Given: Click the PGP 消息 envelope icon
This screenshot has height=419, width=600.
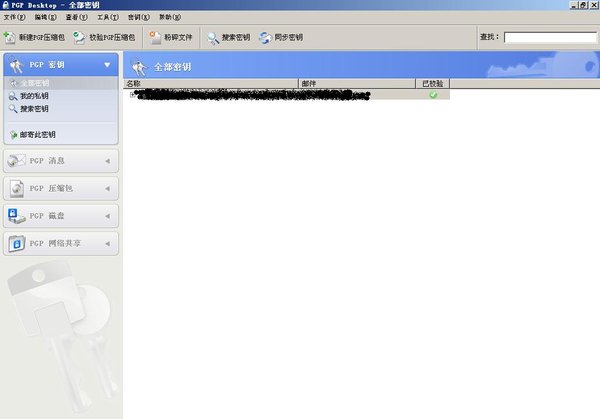Looking at the screenshot, I should (16, 161).
